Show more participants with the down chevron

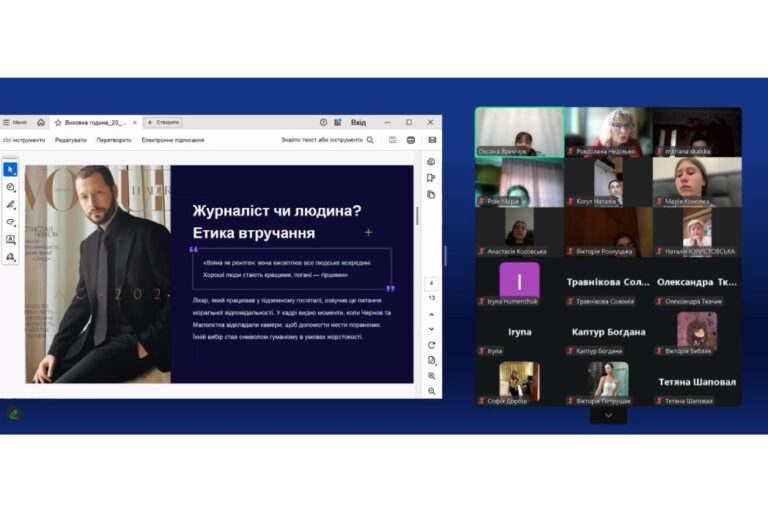tap(608, 415)
